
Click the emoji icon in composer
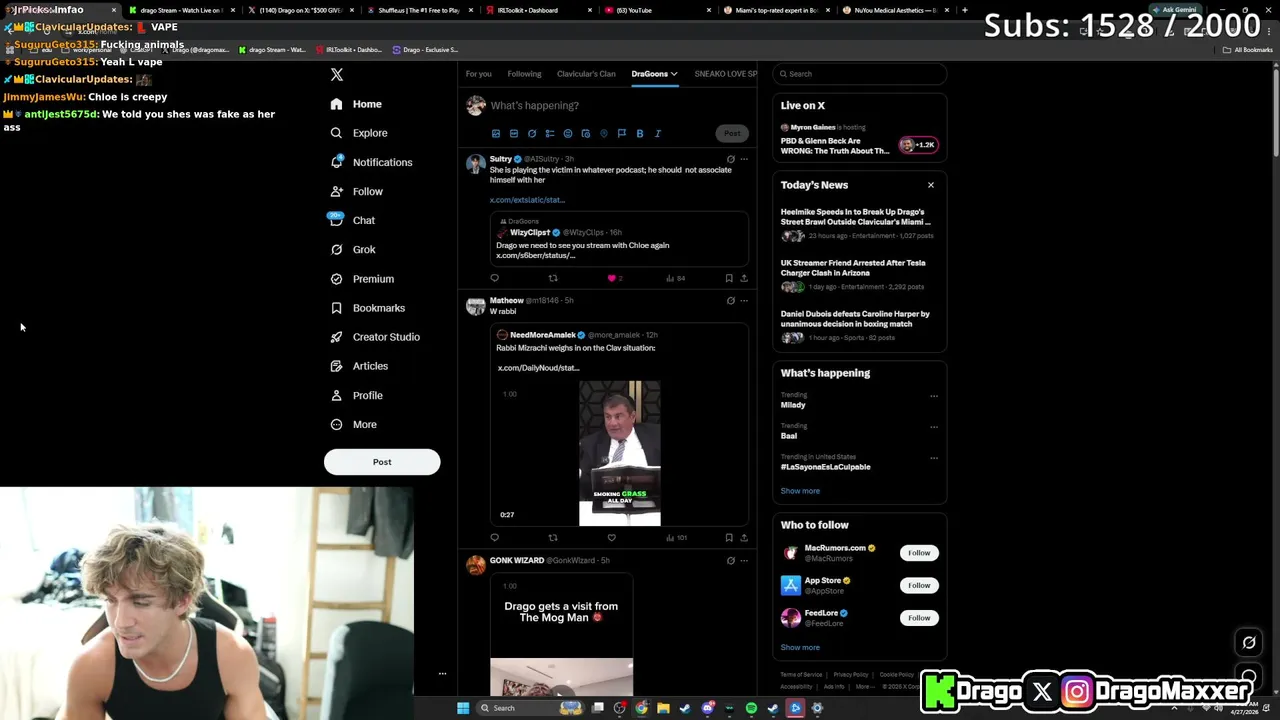pos(568,134)
